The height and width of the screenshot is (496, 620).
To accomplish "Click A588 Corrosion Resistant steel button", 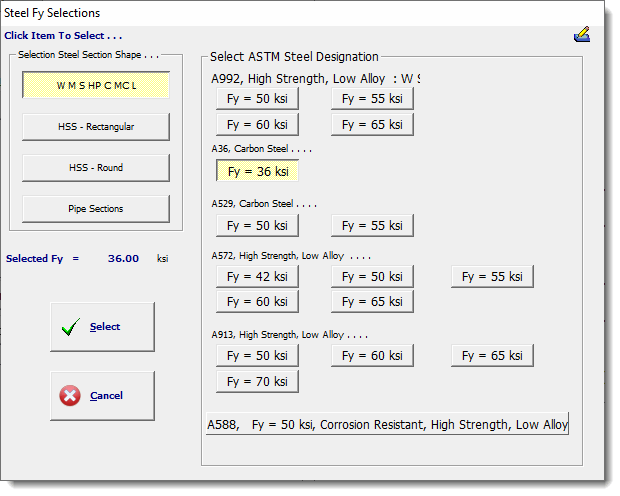I will click(x=387, y=425).
